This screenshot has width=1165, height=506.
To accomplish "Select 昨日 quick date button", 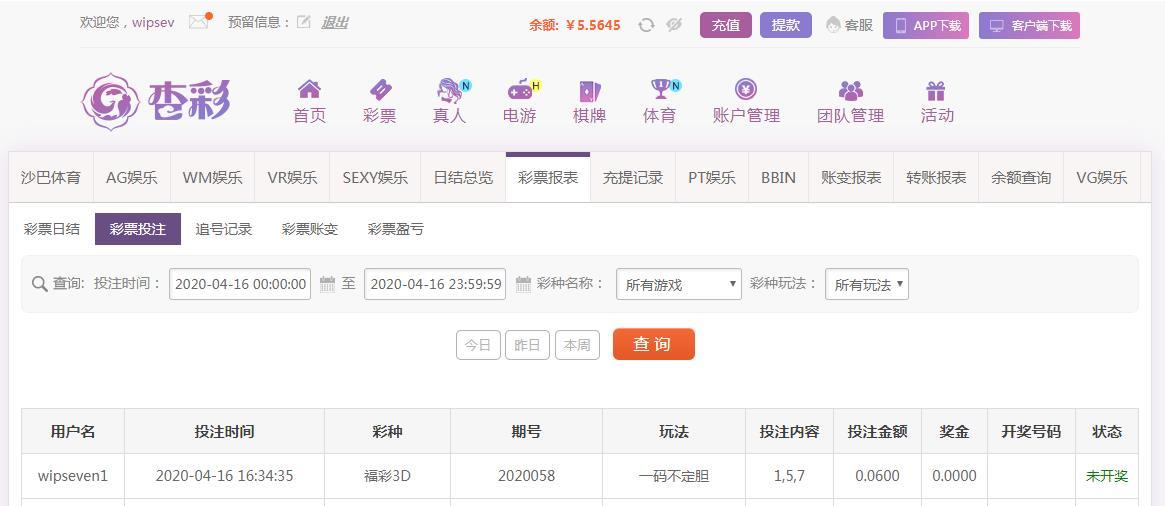I will 528,345.
